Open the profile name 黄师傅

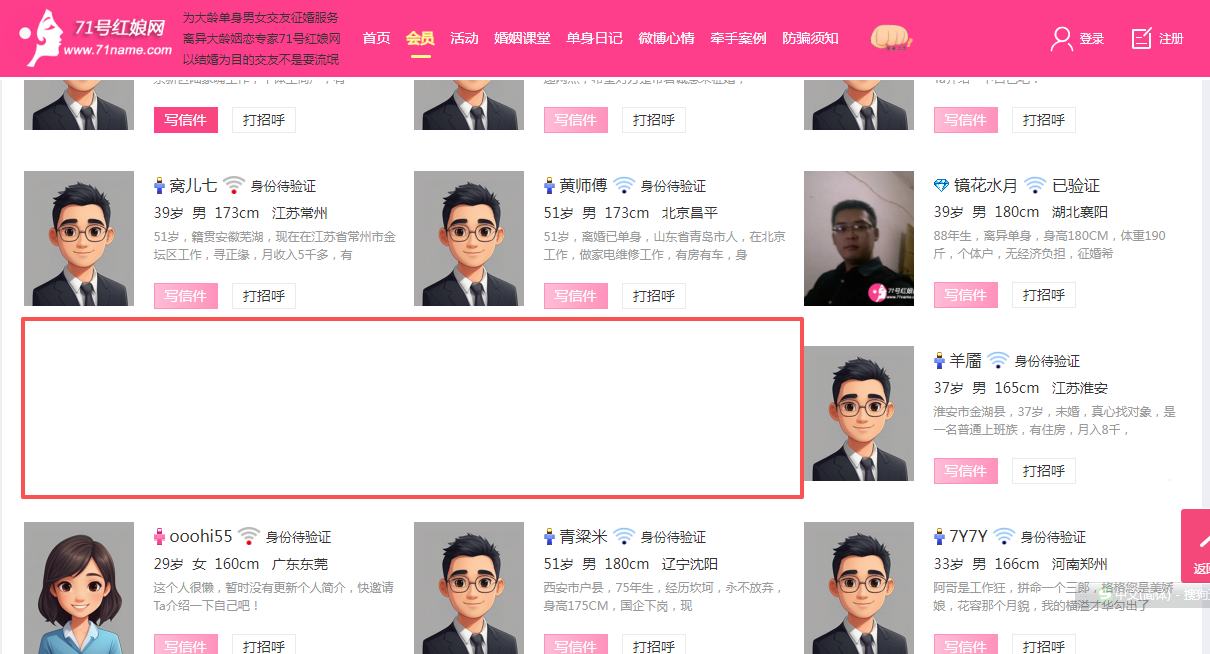[583, 186]
